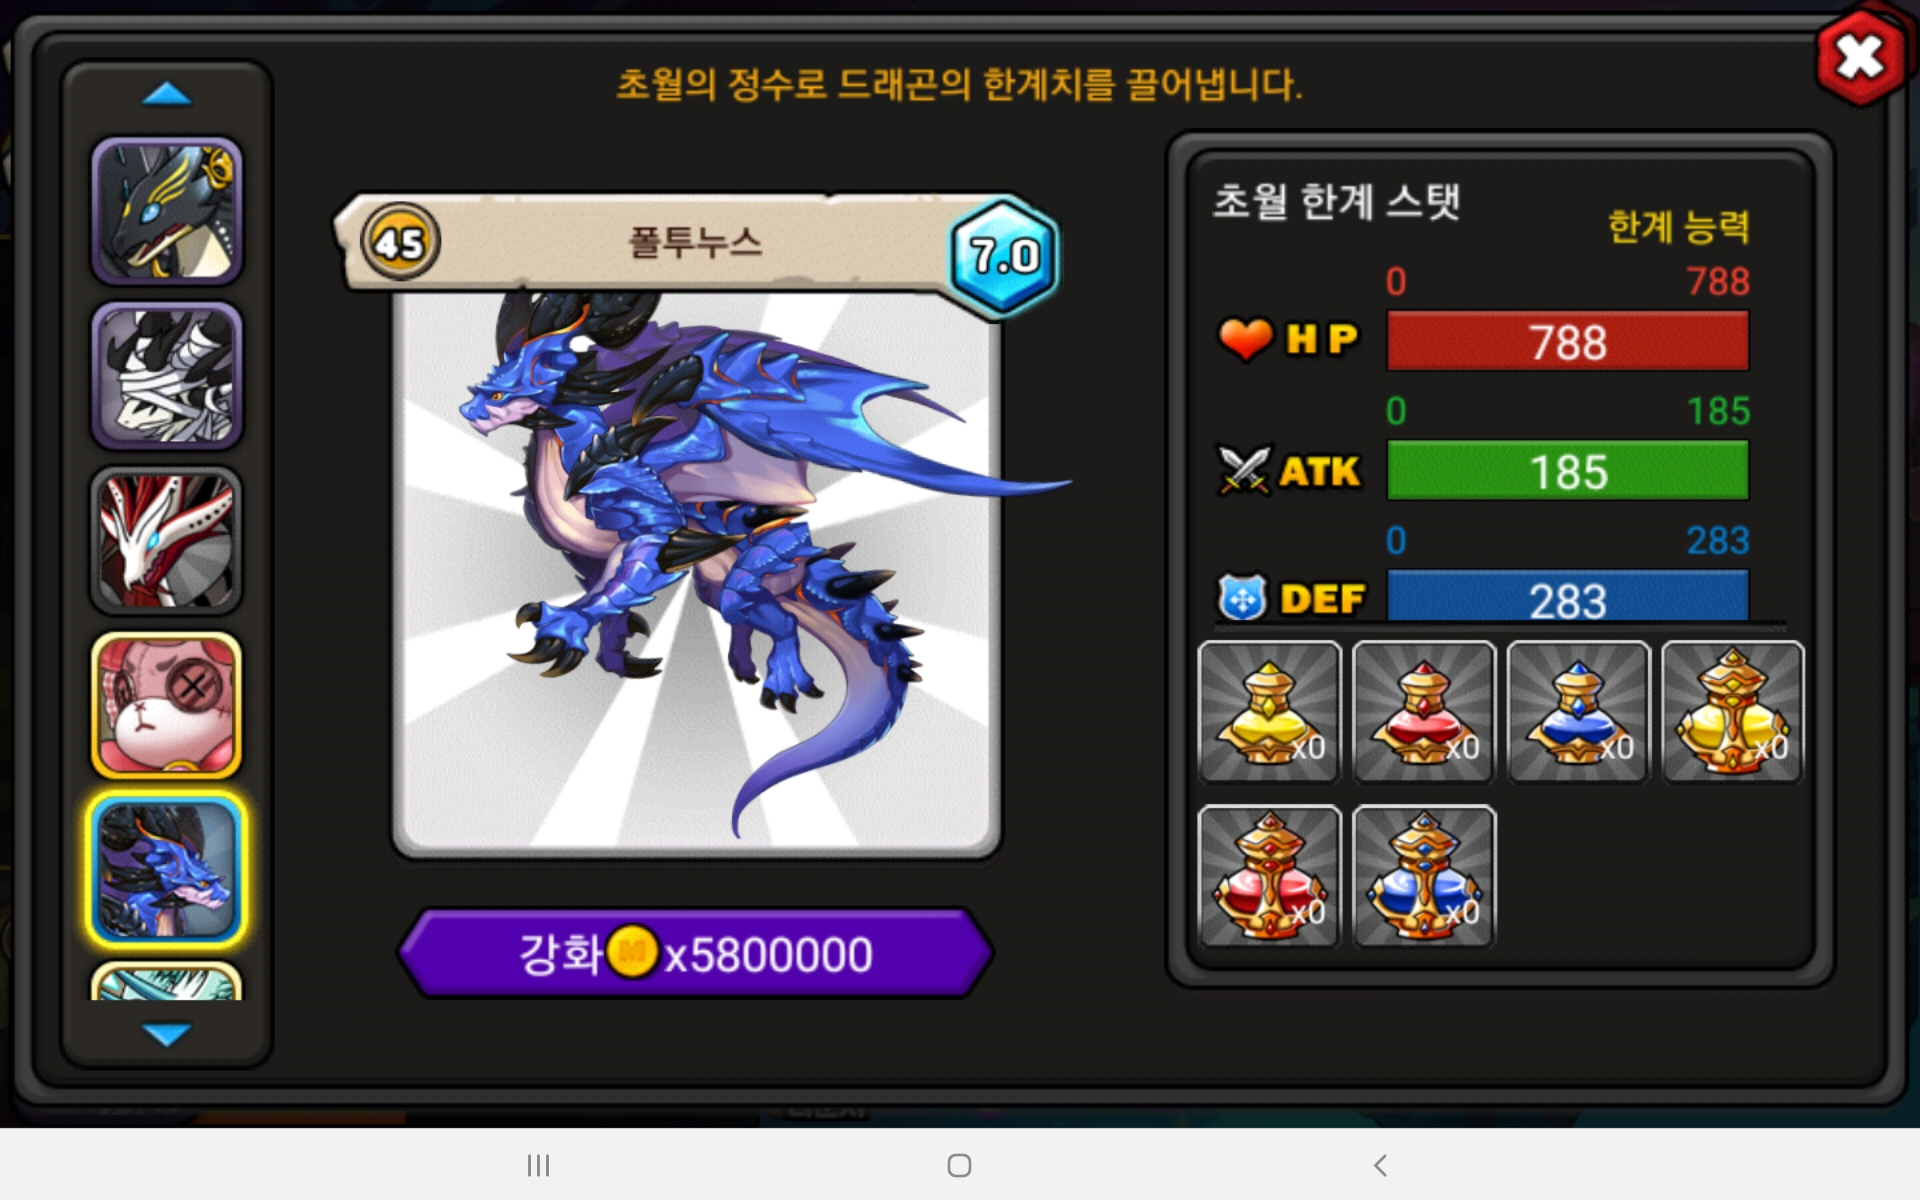
Task: Close the transcendence popup with red X
Action: (1860, 57)
